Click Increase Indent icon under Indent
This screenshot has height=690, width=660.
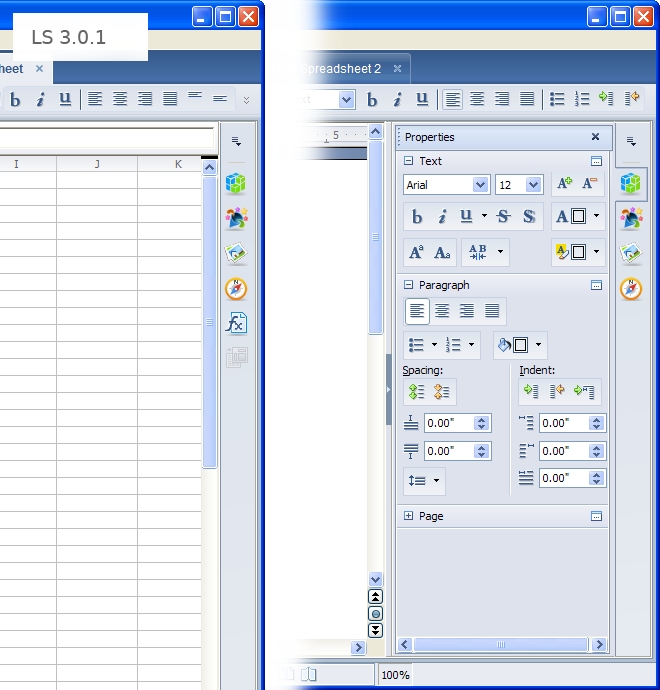[531, 390]
